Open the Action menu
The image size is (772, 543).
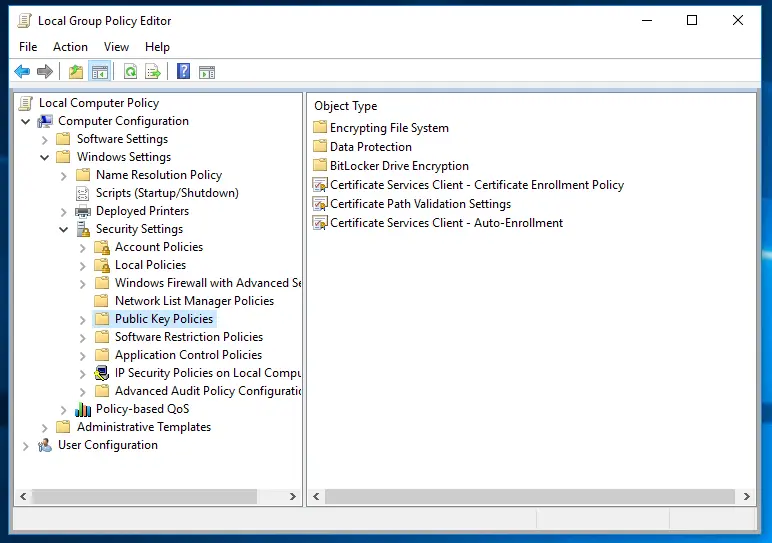[x=70, y=47]
